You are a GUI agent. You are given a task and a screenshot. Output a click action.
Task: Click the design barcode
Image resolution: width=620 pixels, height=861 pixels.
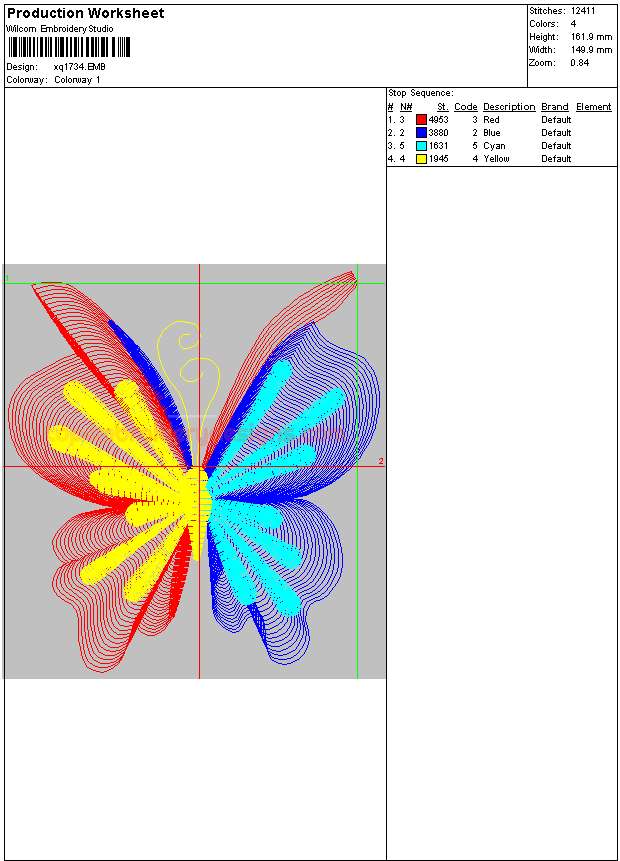coord(69,47)
